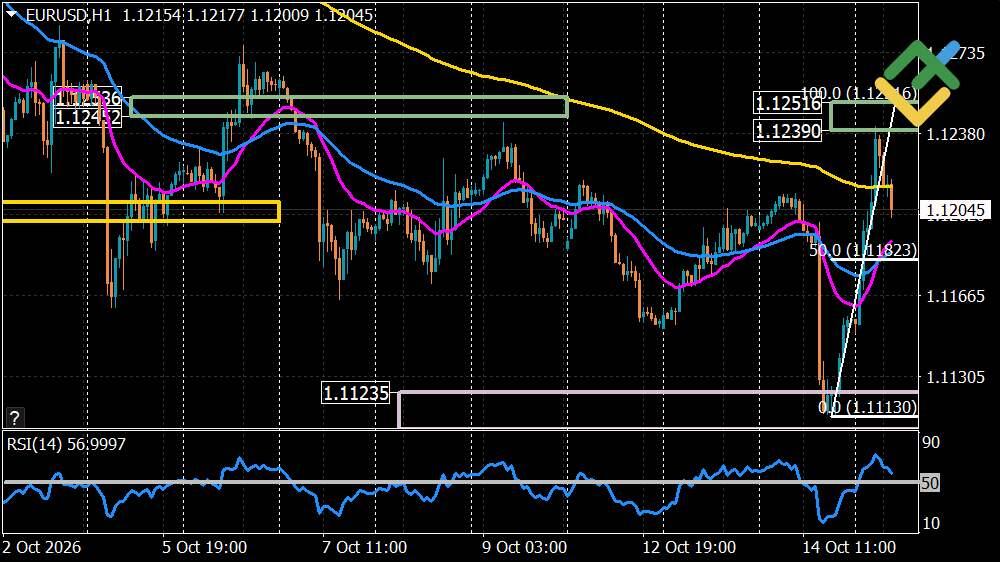This screenshot has width=1000, height=562.
Task: Click the 1.11305 price axis value
Action: [x=955, y=377]
